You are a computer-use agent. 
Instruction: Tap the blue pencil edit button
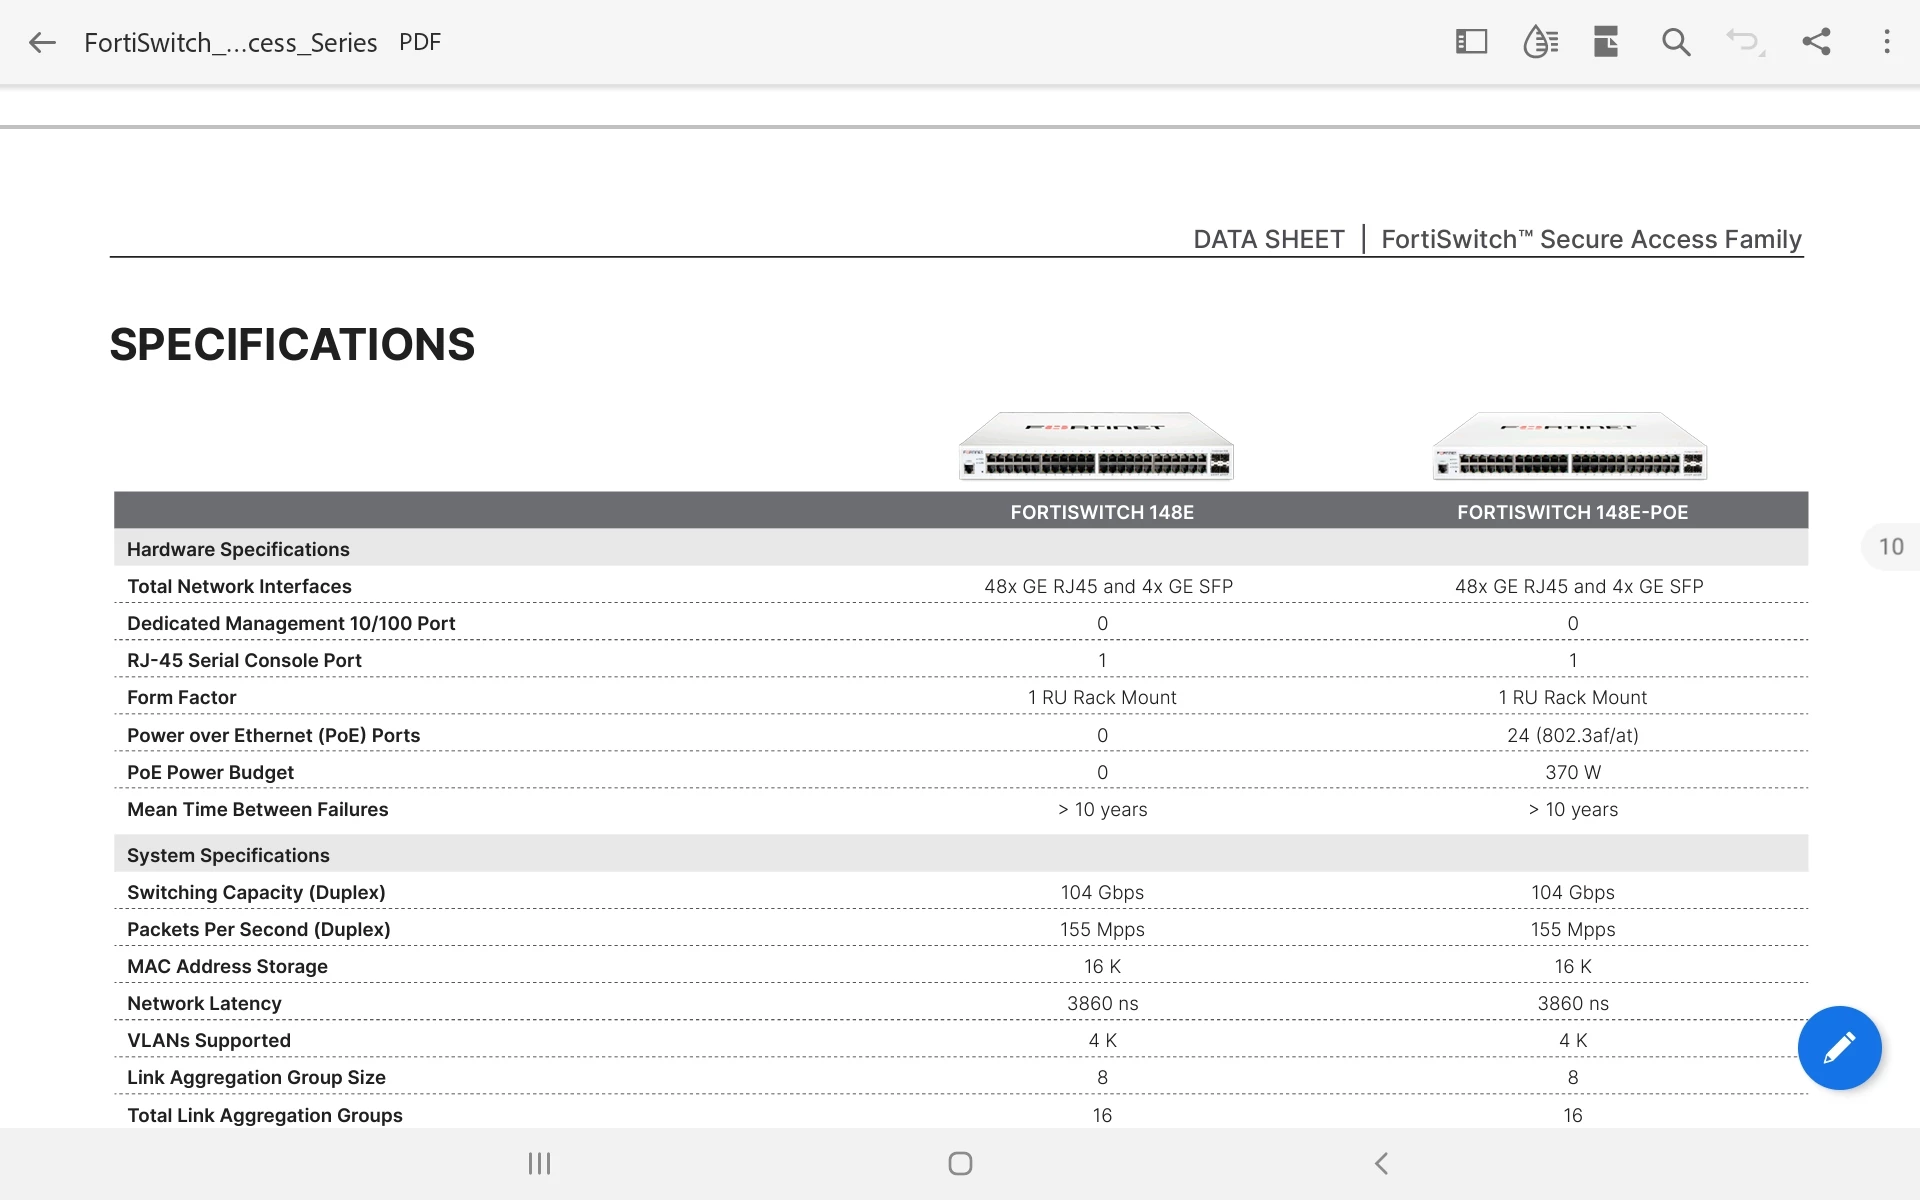1839,1047
